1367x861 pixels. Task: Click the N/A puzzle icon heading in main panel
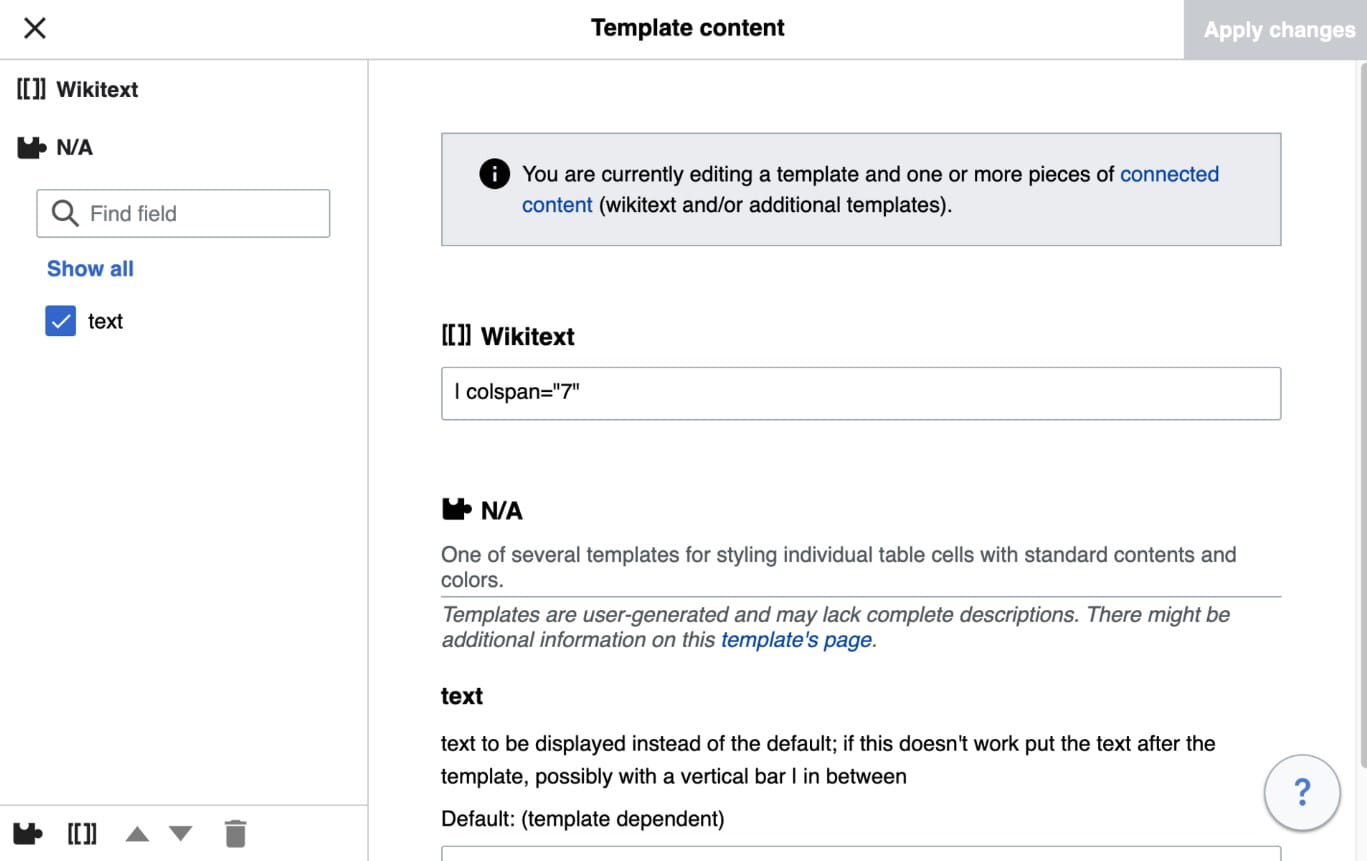456,510
